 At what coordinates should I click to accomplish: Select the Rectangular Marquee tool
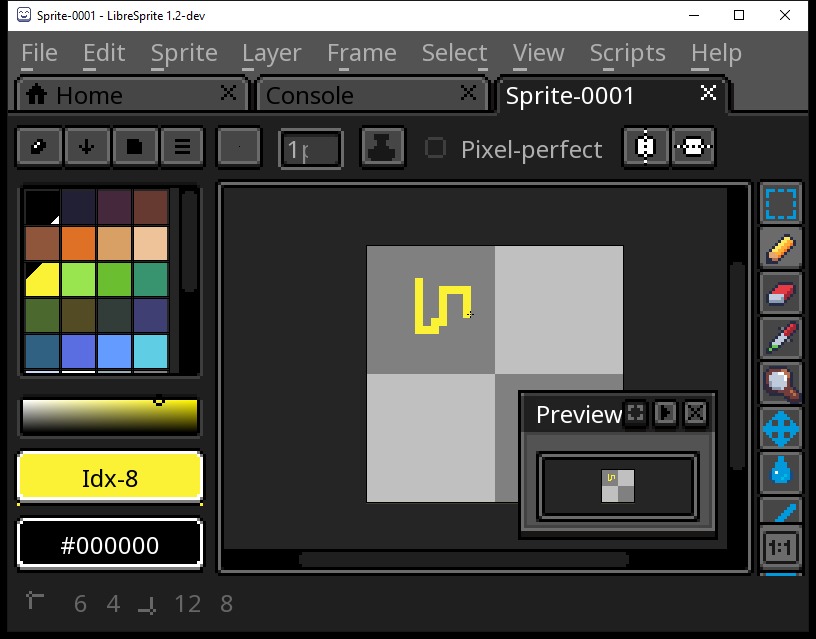(781, 203)
